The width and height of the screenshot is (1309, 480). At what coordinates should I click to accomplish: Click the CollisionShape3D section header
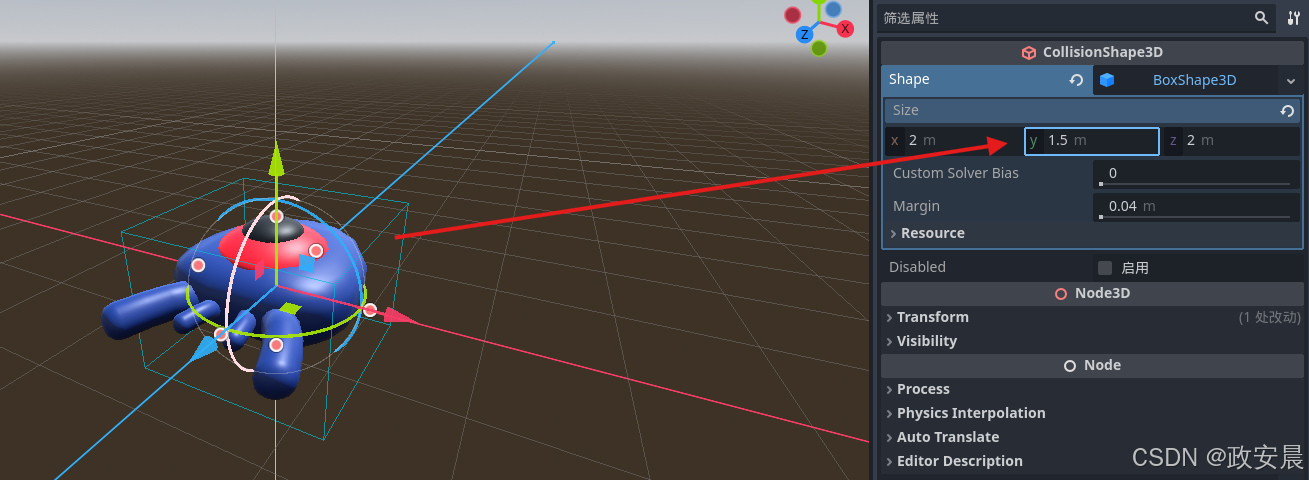pos(1091,53)
